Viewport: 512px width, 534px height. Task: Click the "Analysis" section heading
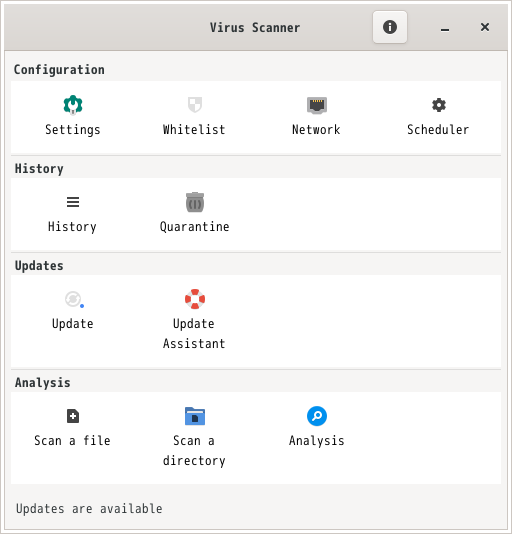43,382
